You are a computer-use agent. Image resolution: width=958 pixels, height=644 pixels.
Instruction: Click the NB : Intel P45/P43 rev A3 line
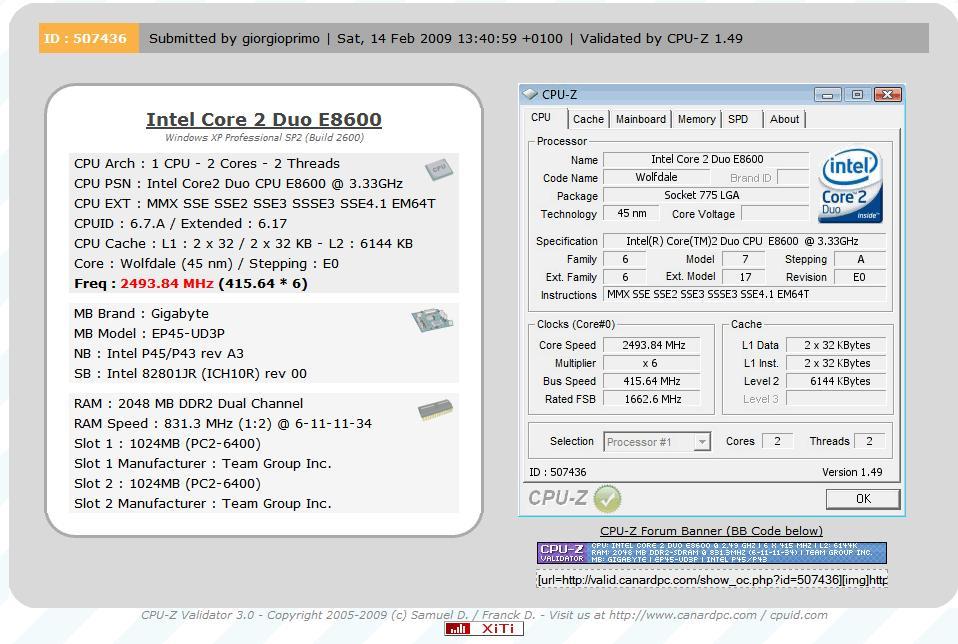pos(159,354)
